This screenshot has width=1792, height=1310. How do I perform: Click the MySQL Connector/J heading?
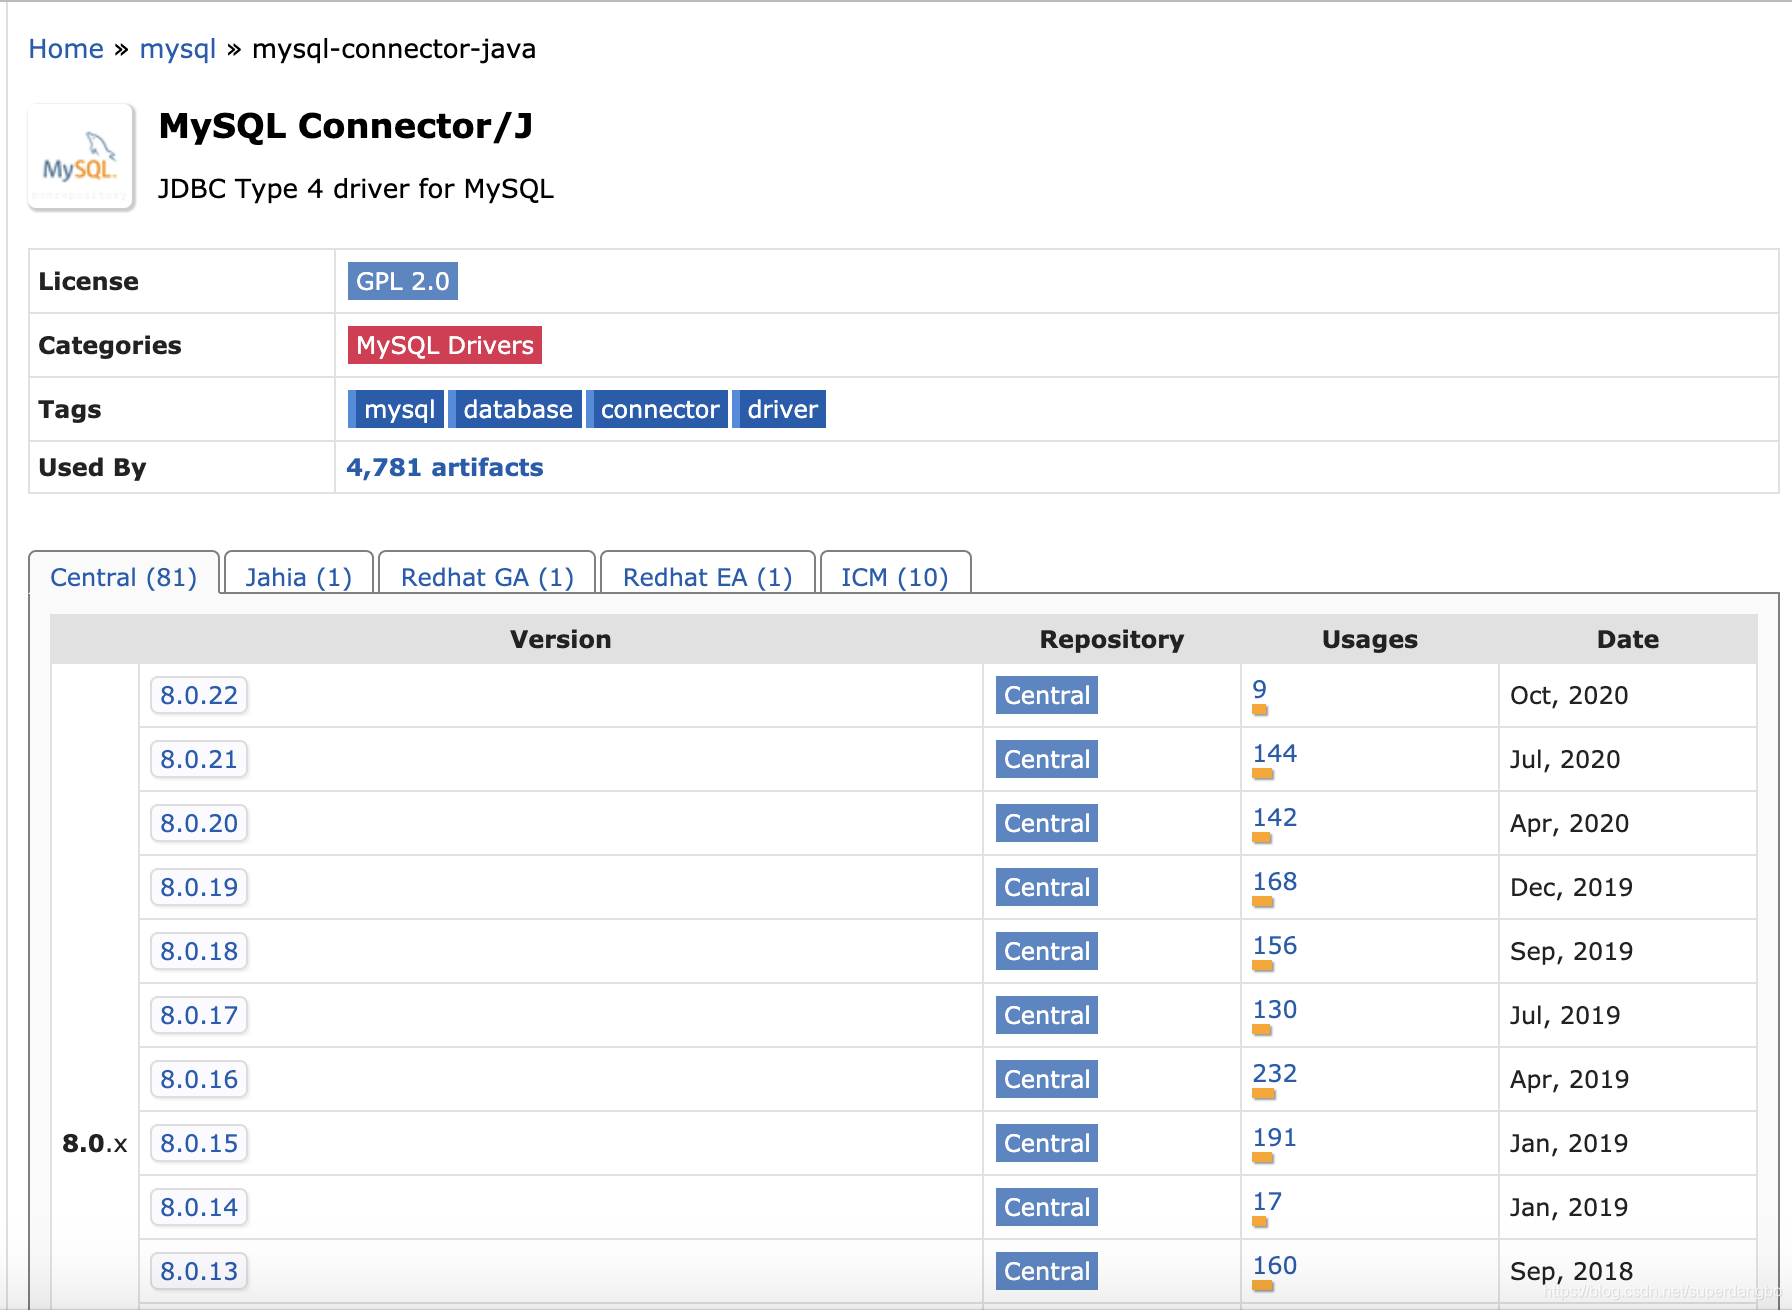pyautogui.click(x=346, y=126)
